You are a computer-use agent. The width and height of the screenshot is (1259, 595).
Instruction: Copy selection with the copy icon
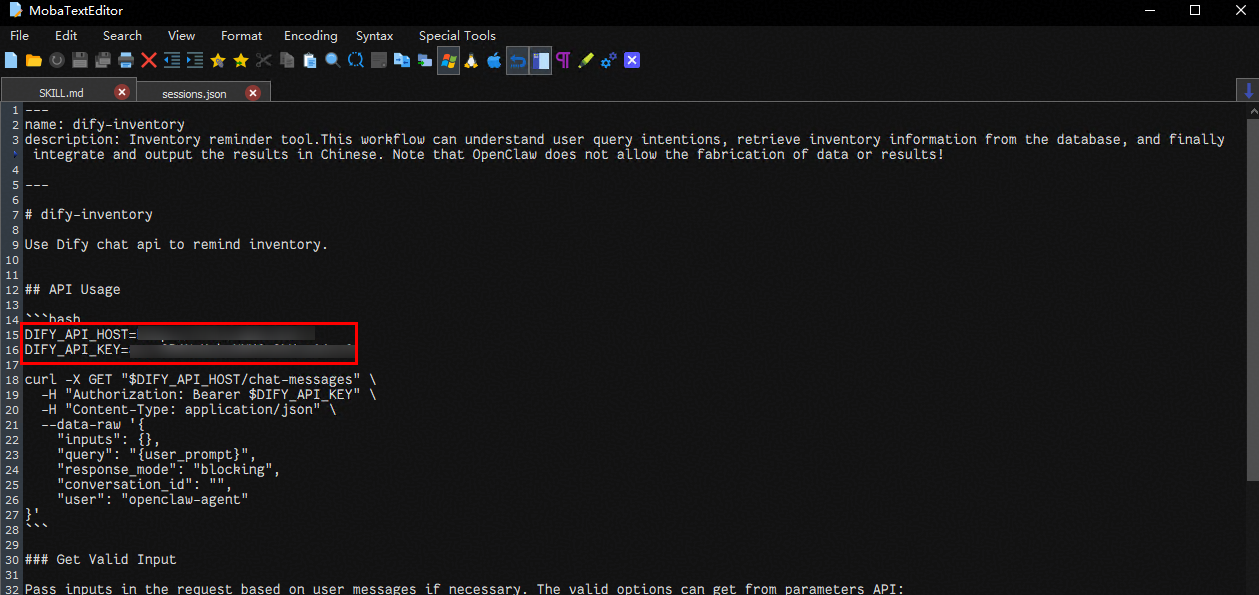287,61
